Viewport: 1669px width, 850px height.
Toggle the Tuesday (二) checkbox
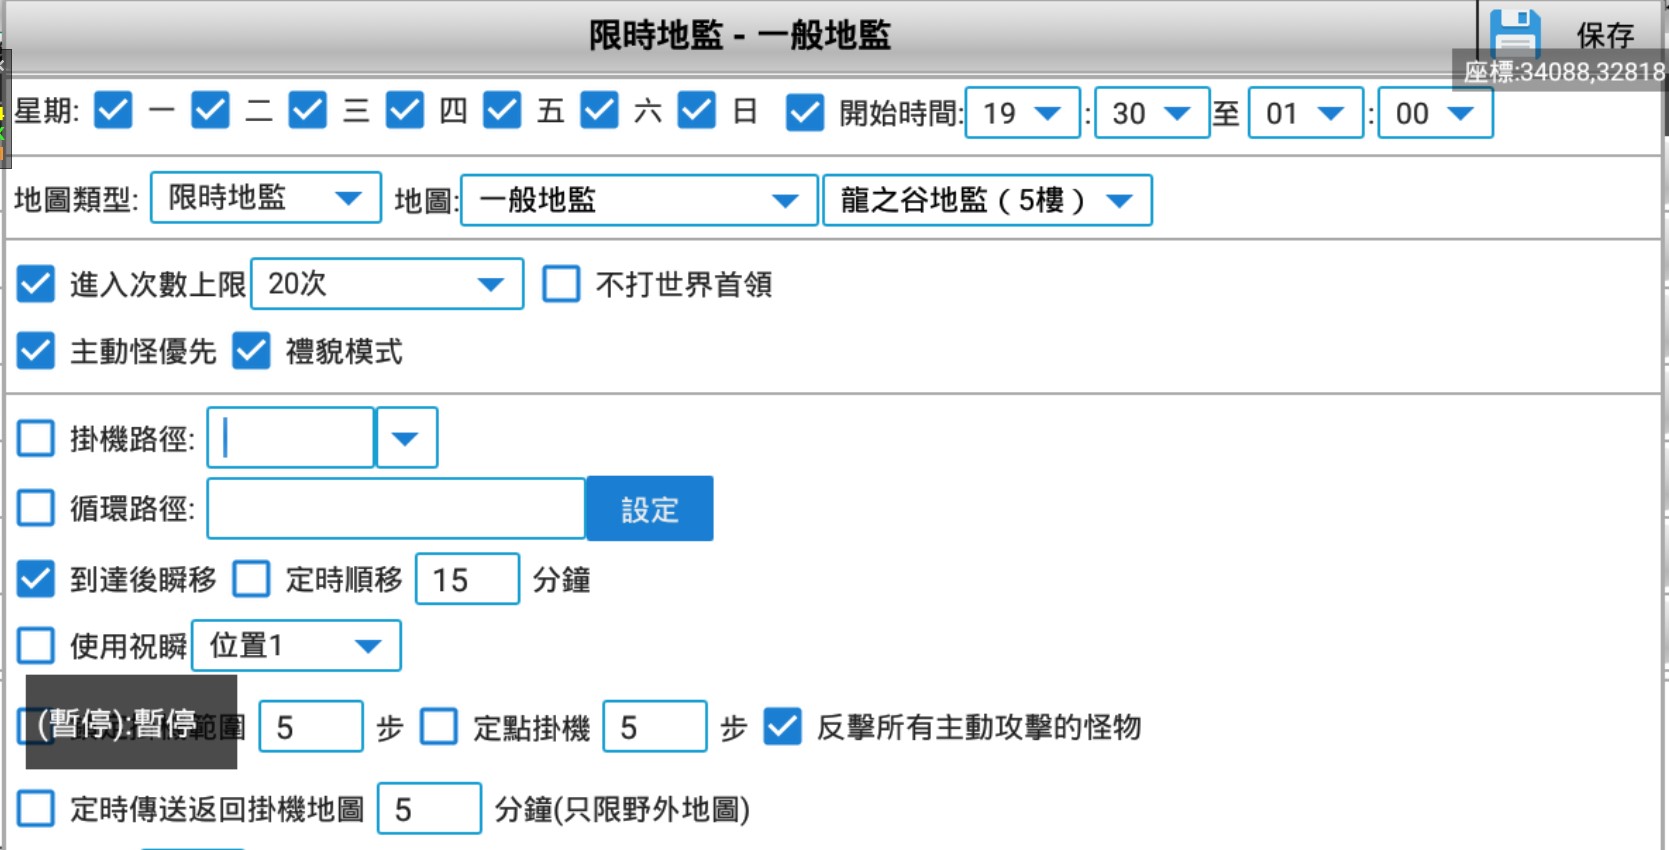pos(210,111)
